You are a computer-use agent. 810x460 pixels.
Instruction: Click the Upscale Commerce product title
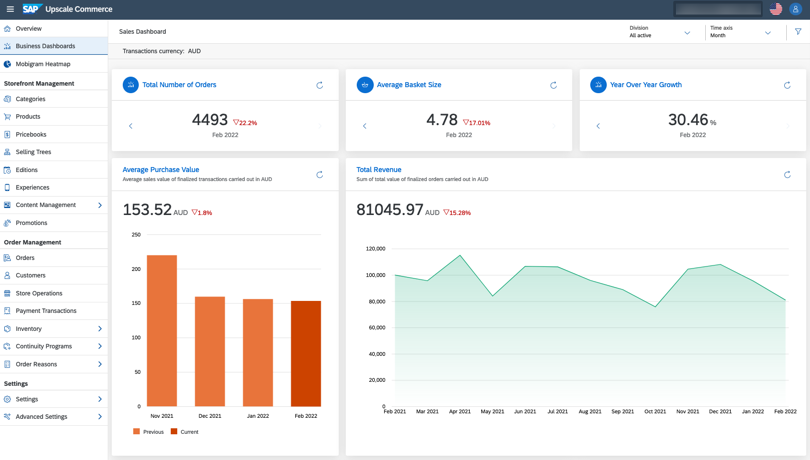[x=79, y=9]
